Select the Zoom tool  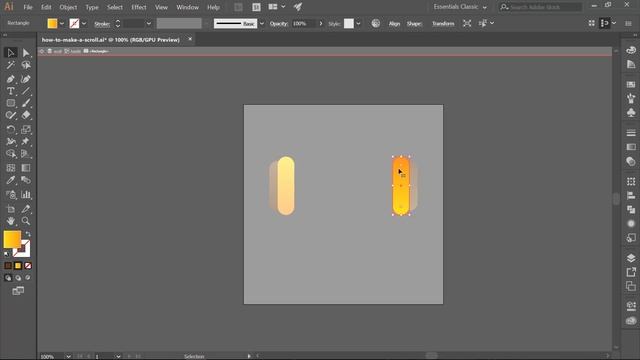[x=26, y=221]
